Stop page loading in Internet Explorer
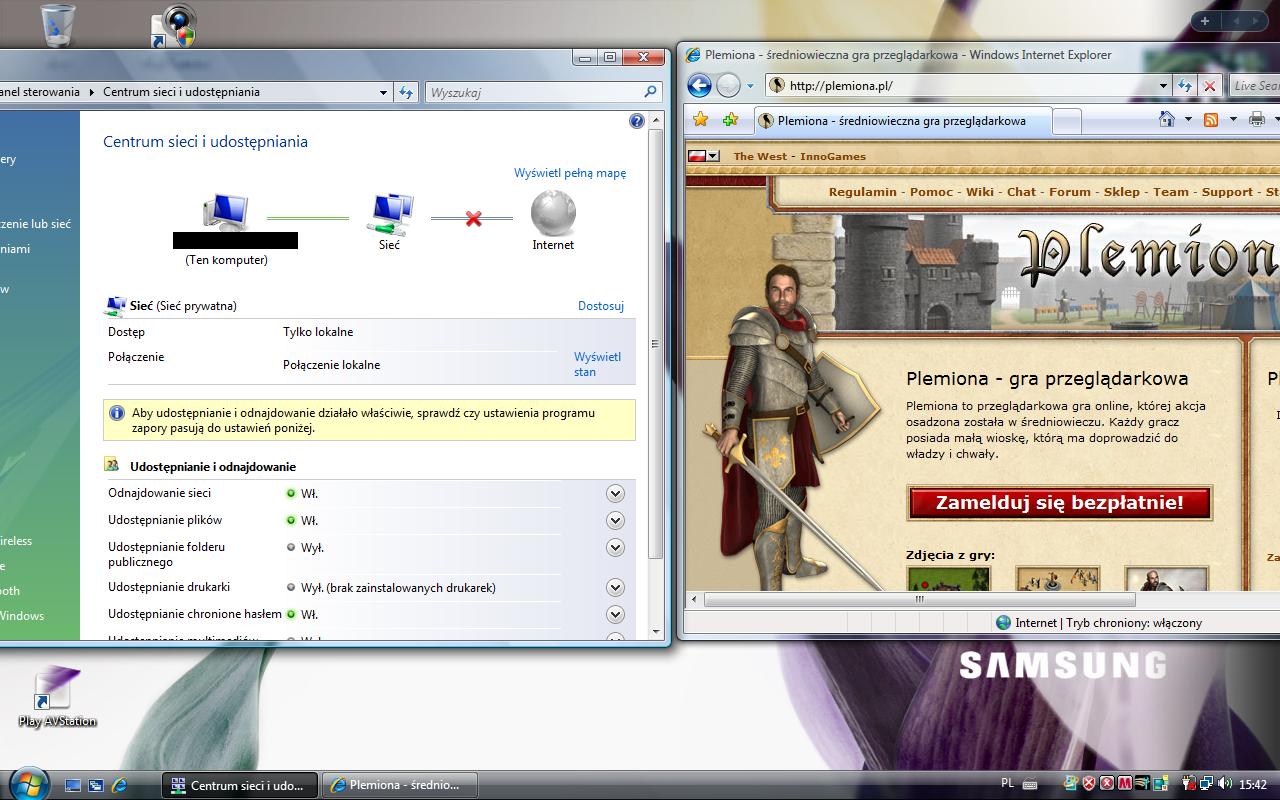Viewport: 1280px width, 800px height. coord(1209,86)
